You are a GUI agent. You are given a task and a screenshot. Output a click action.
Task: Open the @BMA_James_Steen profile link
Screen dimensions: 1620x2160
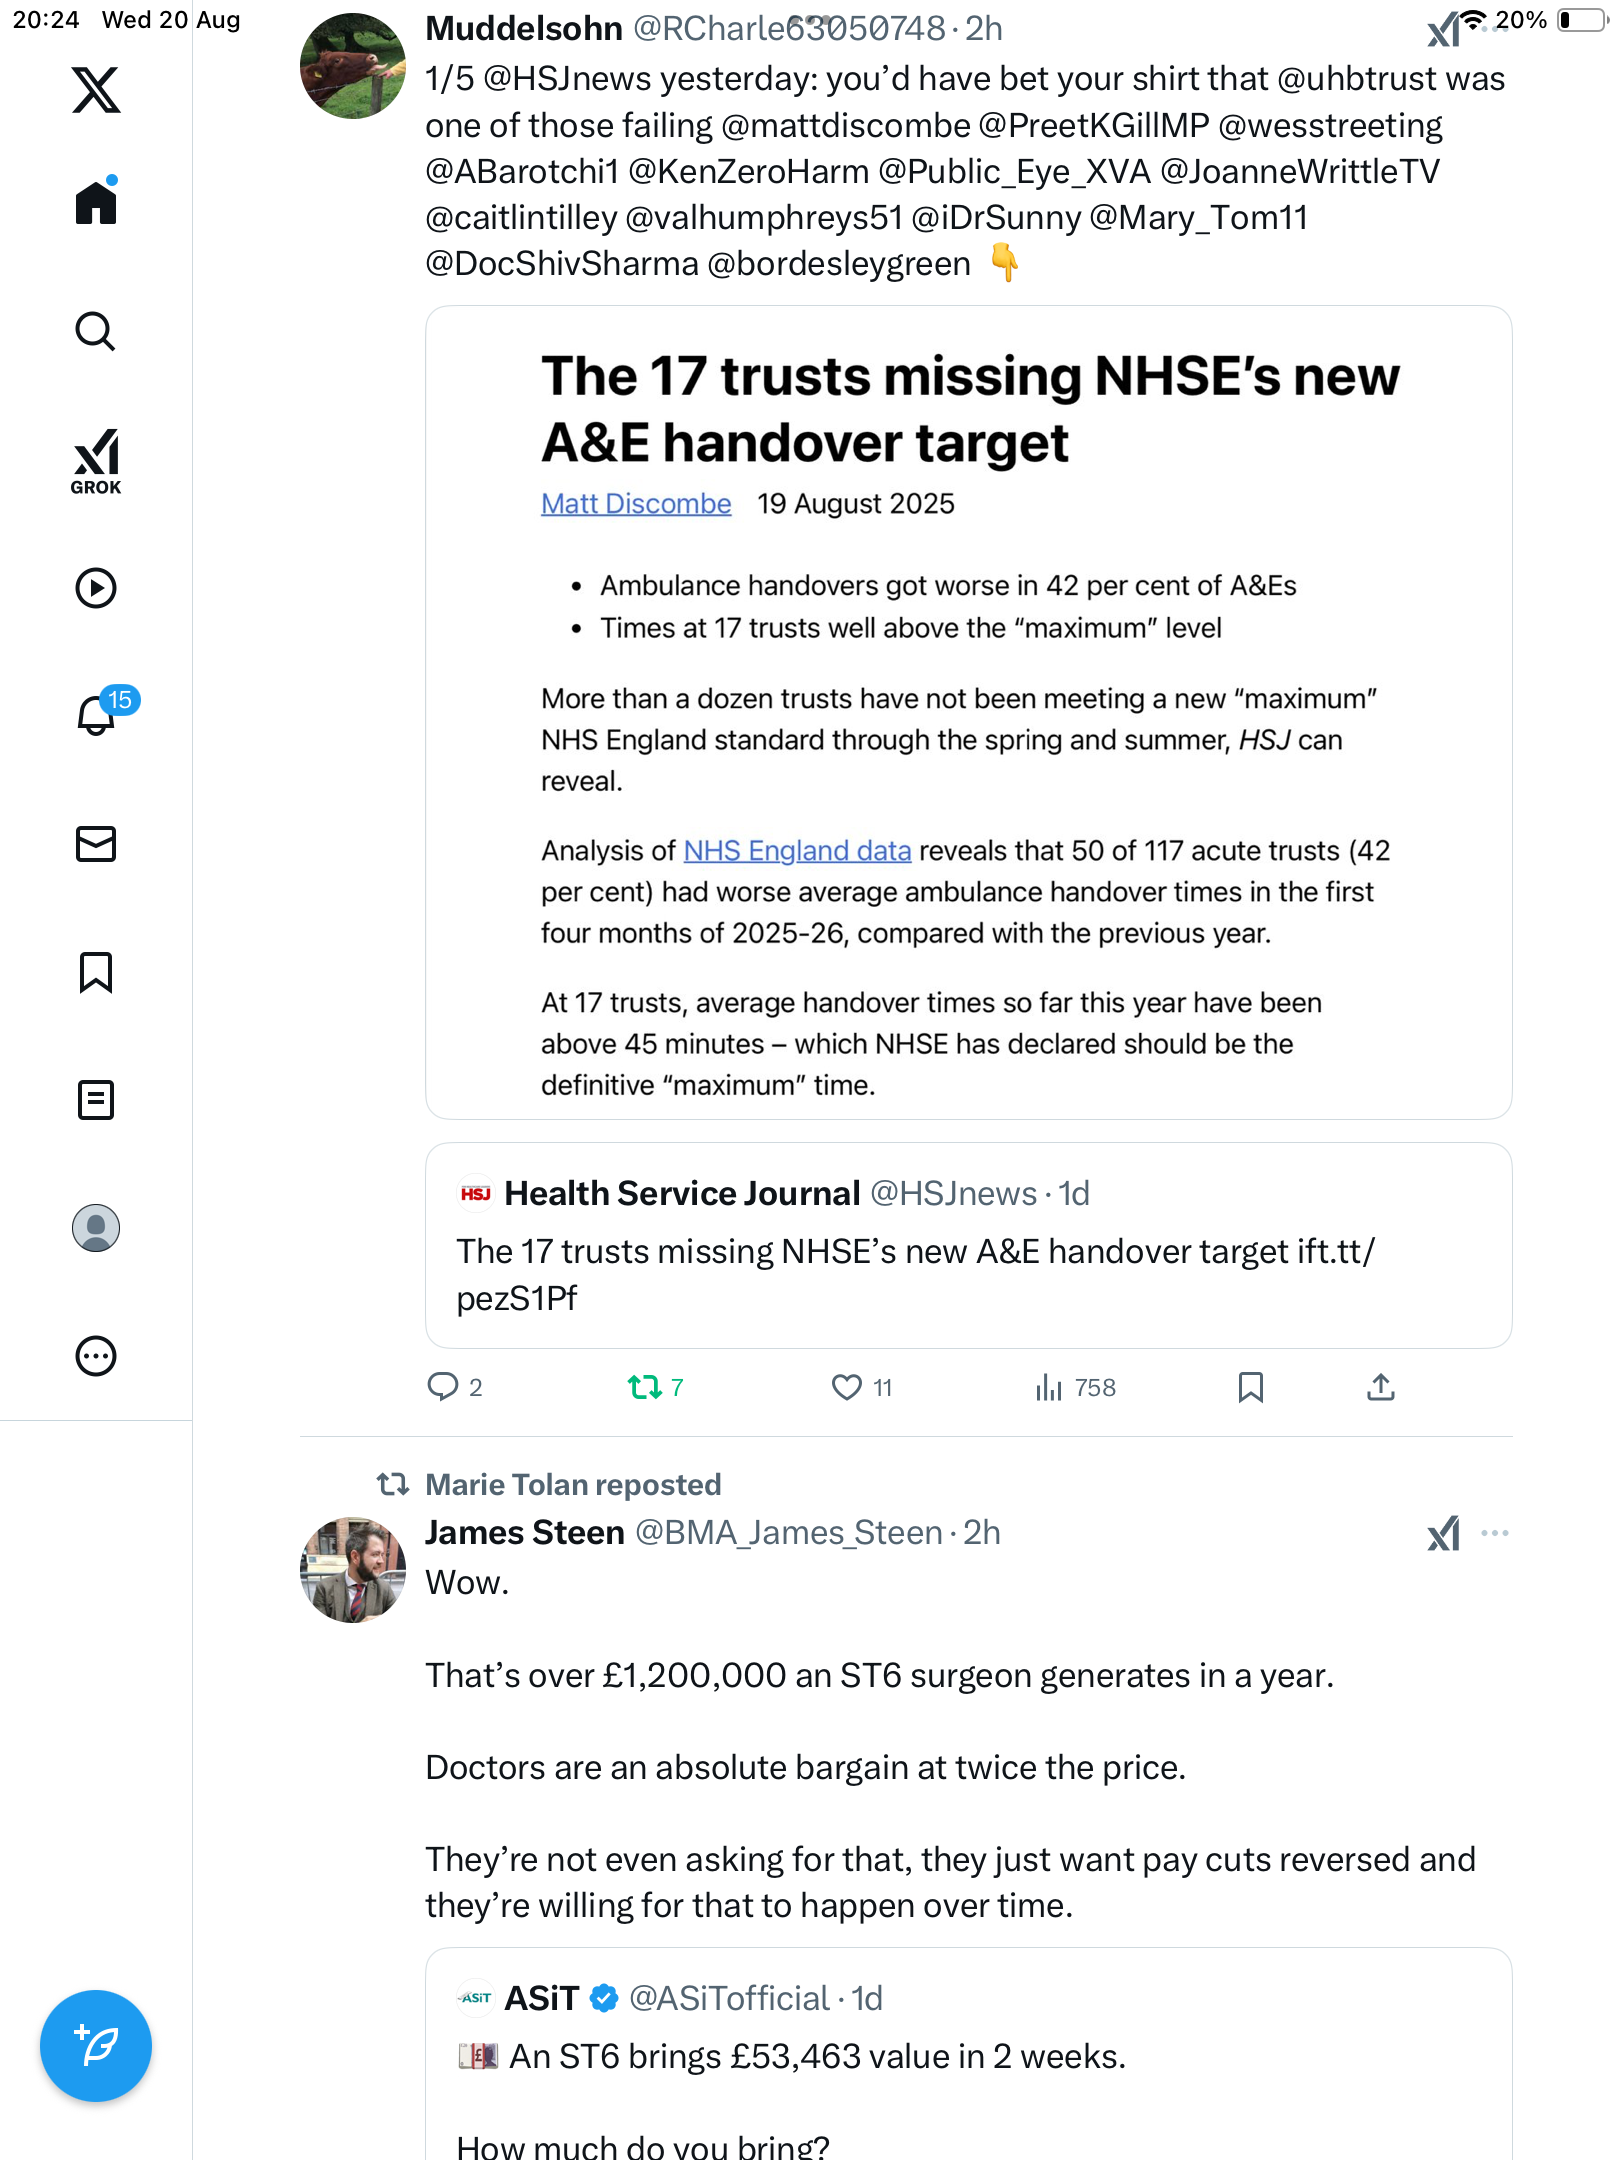(x=789, y=1533)
